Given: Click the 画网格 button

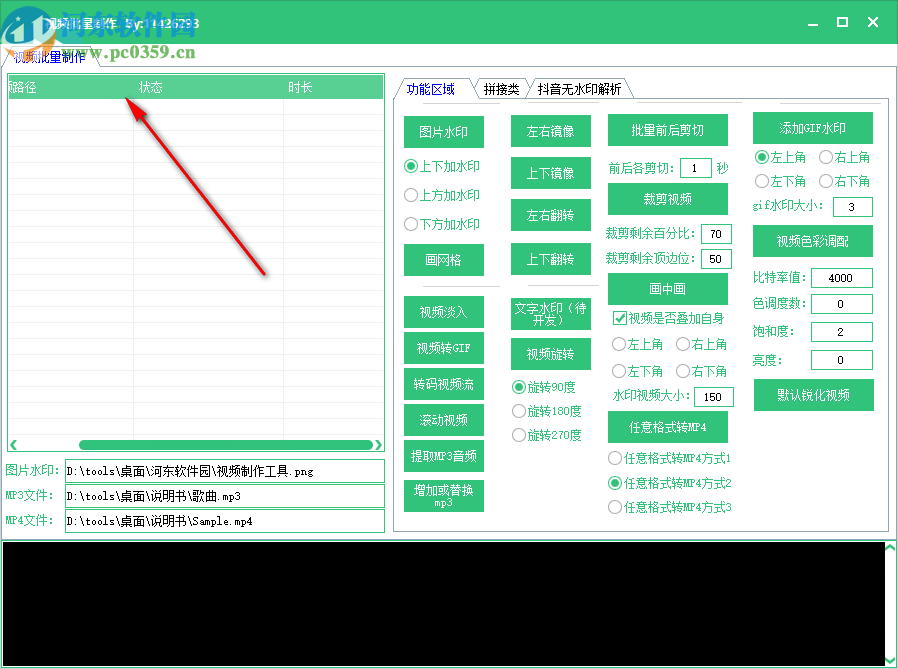Looking at the screenshot, I should click(443, 260).
